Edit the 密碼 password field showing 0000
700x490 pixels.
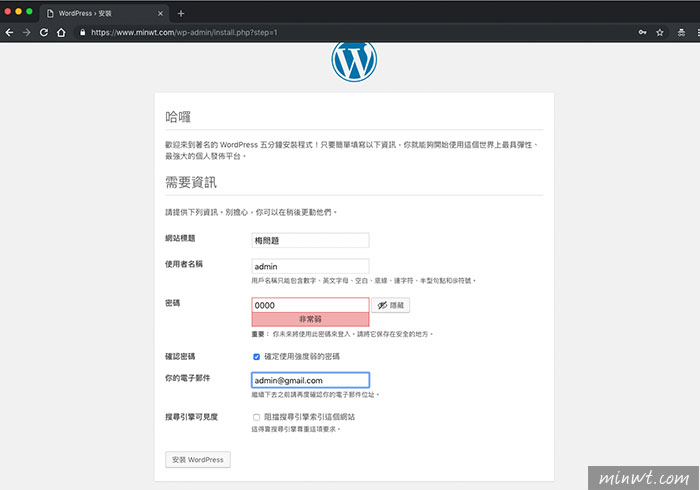310,305
